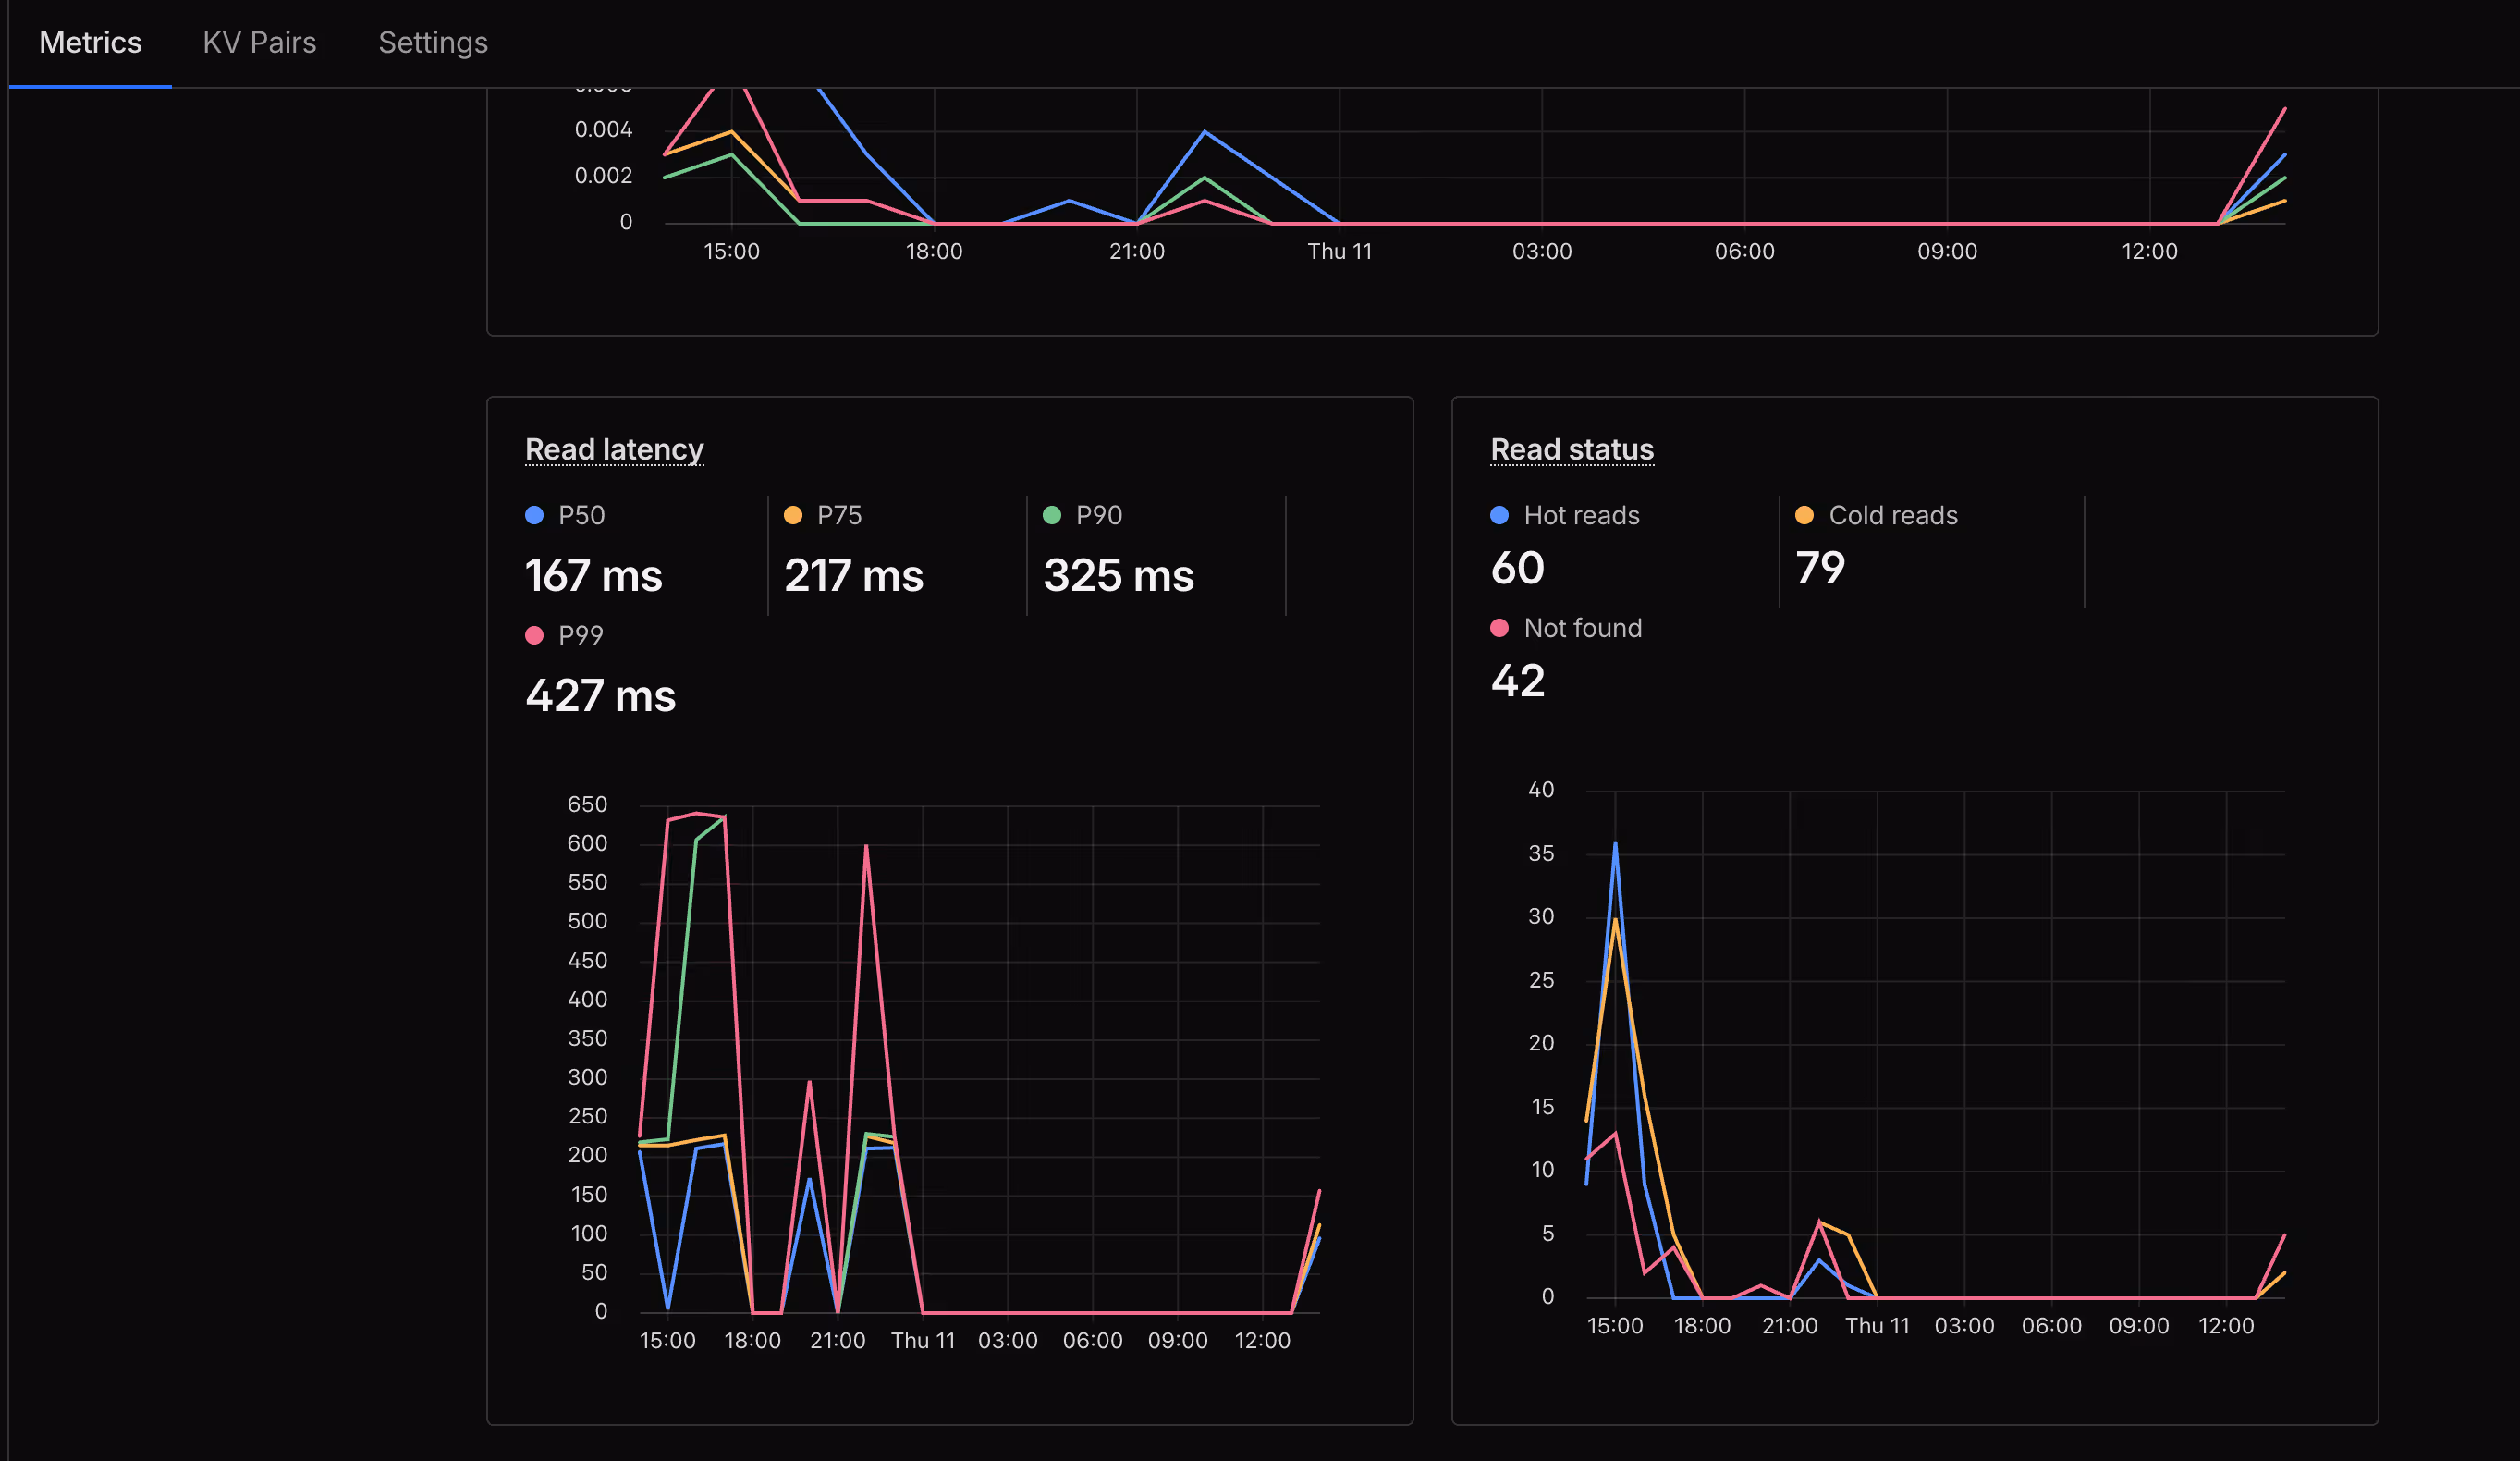This screenshot has width=2520, height=1461.
Task: Click the P50 legend label
Action: (581, 515)
